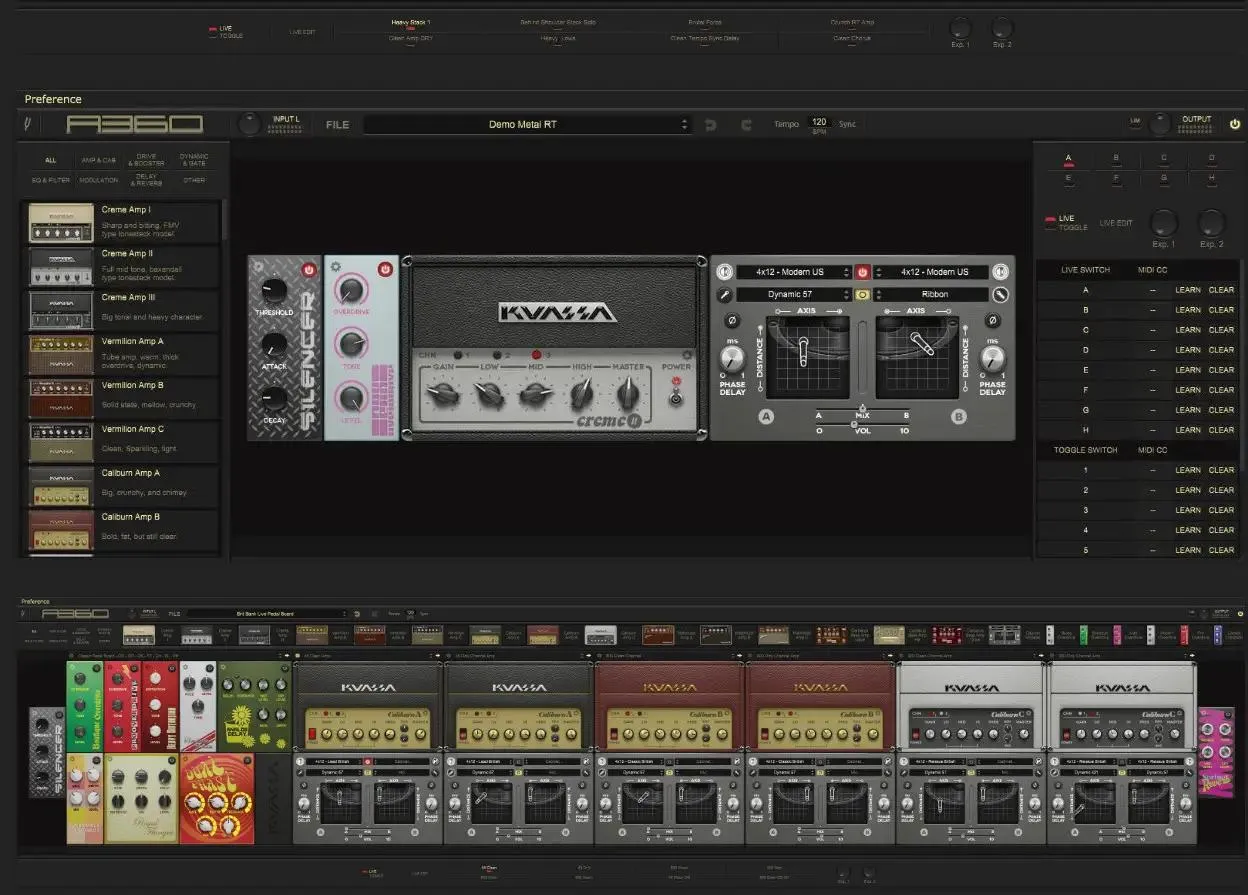Select amp channel 2 LED
Screen dimensions: 1248x895
(497, 355)
